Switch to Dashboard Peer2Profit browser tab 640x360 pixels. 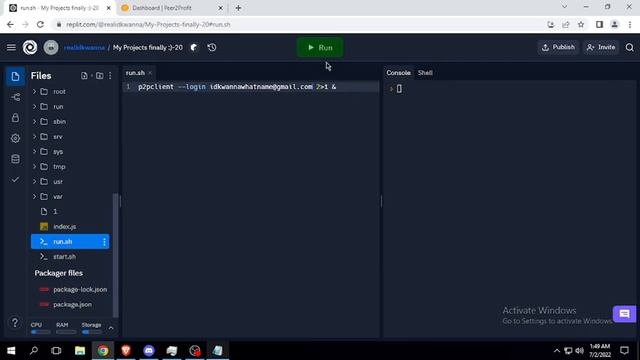172,8
